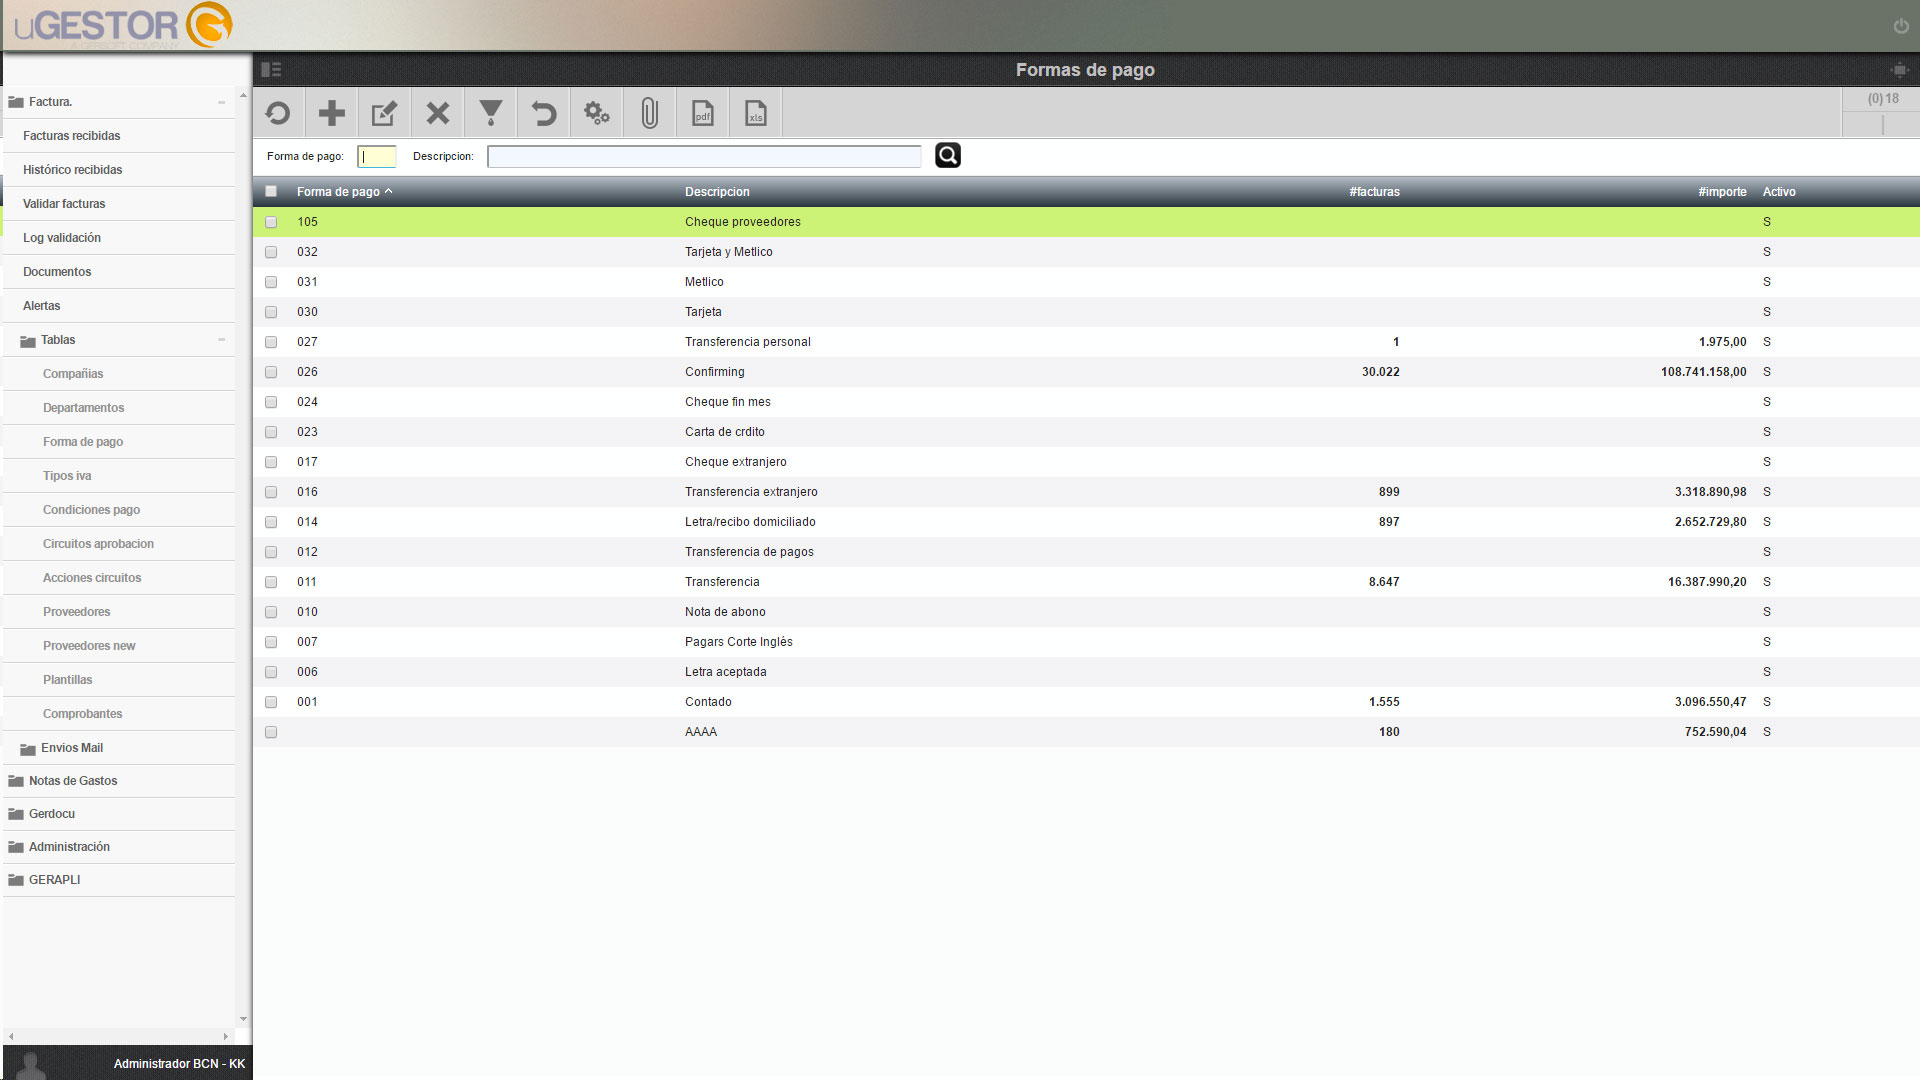Check the row 026 Confirming
Screen dimensions: 1920x1080
click(x=271, y=372)
